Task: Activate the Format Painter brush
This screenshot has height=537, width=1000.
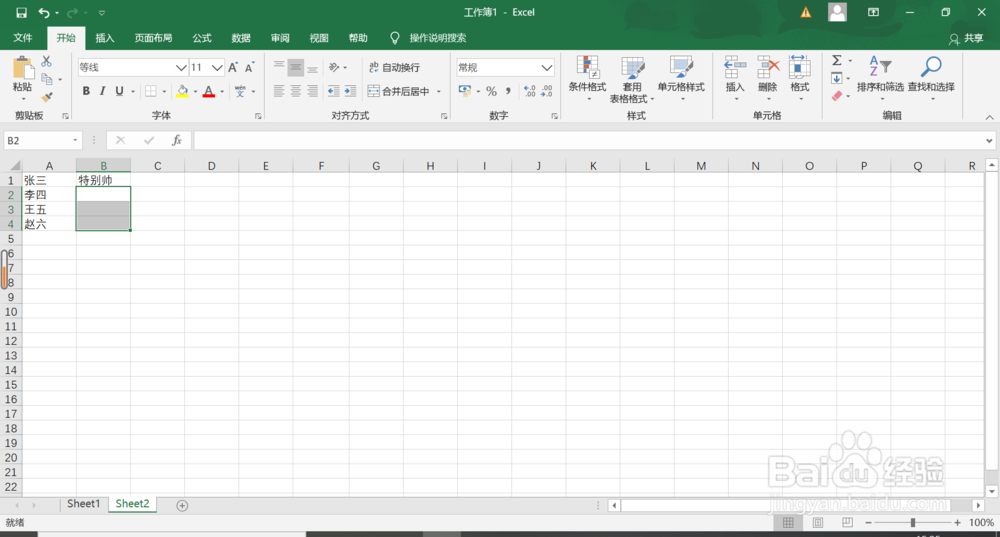Action: point(47,97)
